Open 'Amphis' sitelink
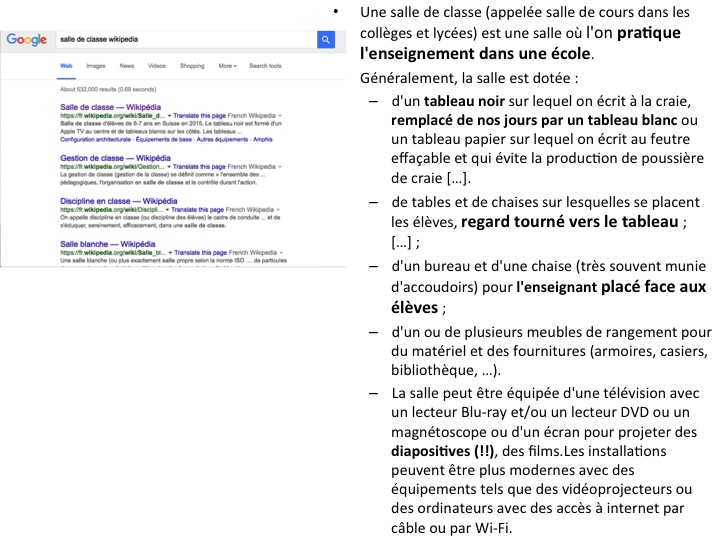This screenshot has width=720, height=540. click(263, 139)
